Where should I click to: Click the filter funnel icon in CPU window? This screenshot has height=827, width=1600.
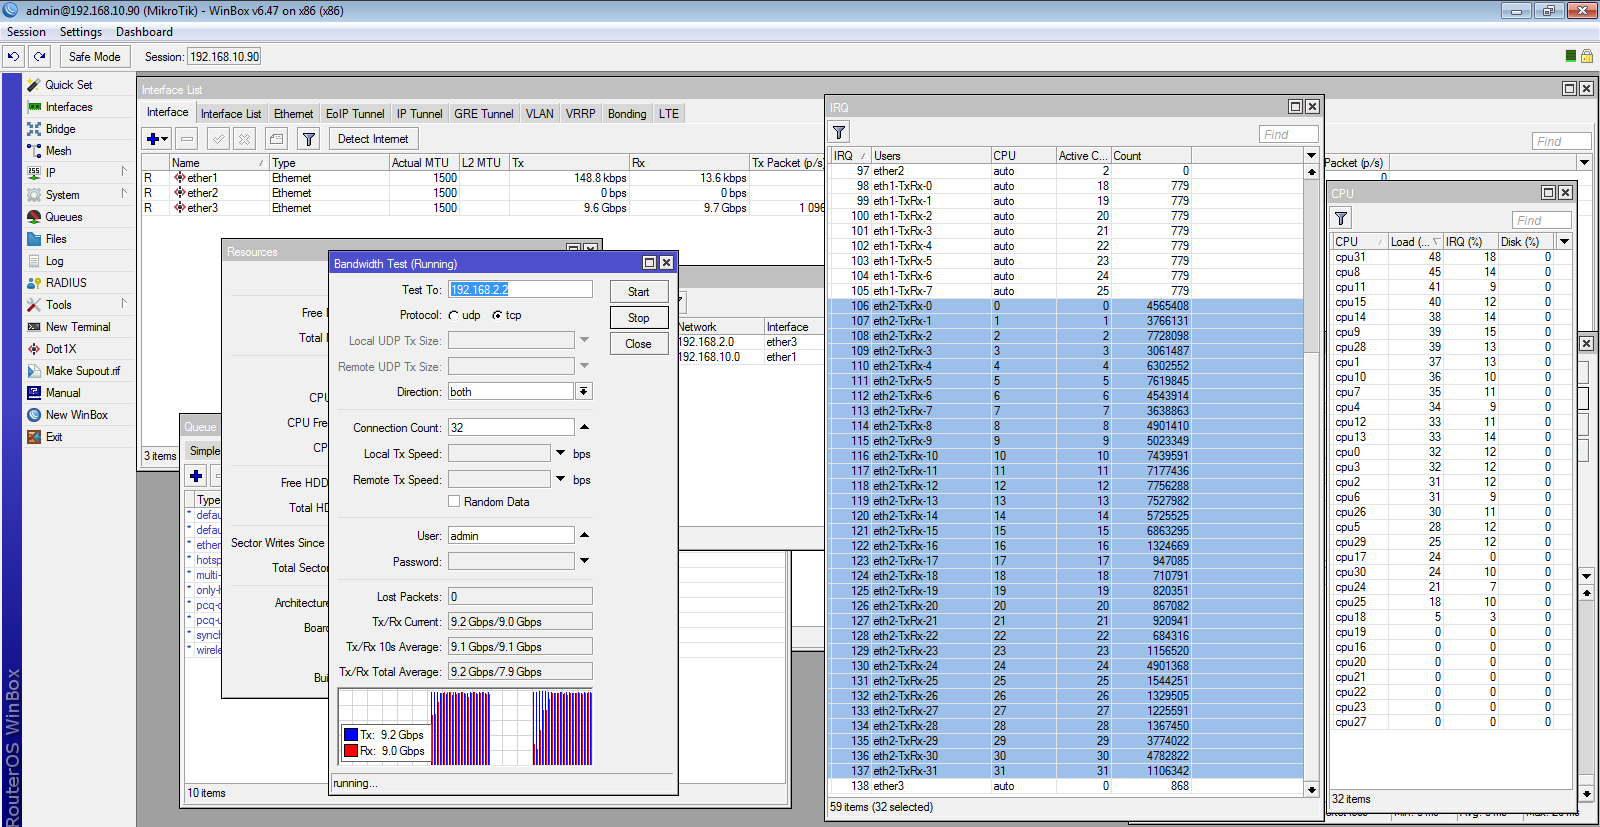pyautogui.click(x=1341, y=218)
